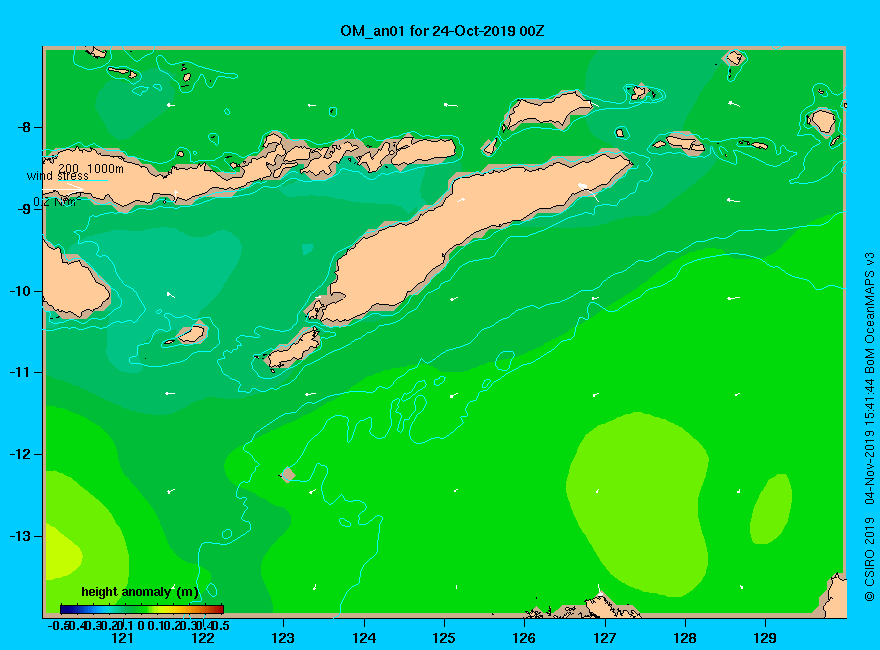Click latitude label -9

tap(24, 209)
